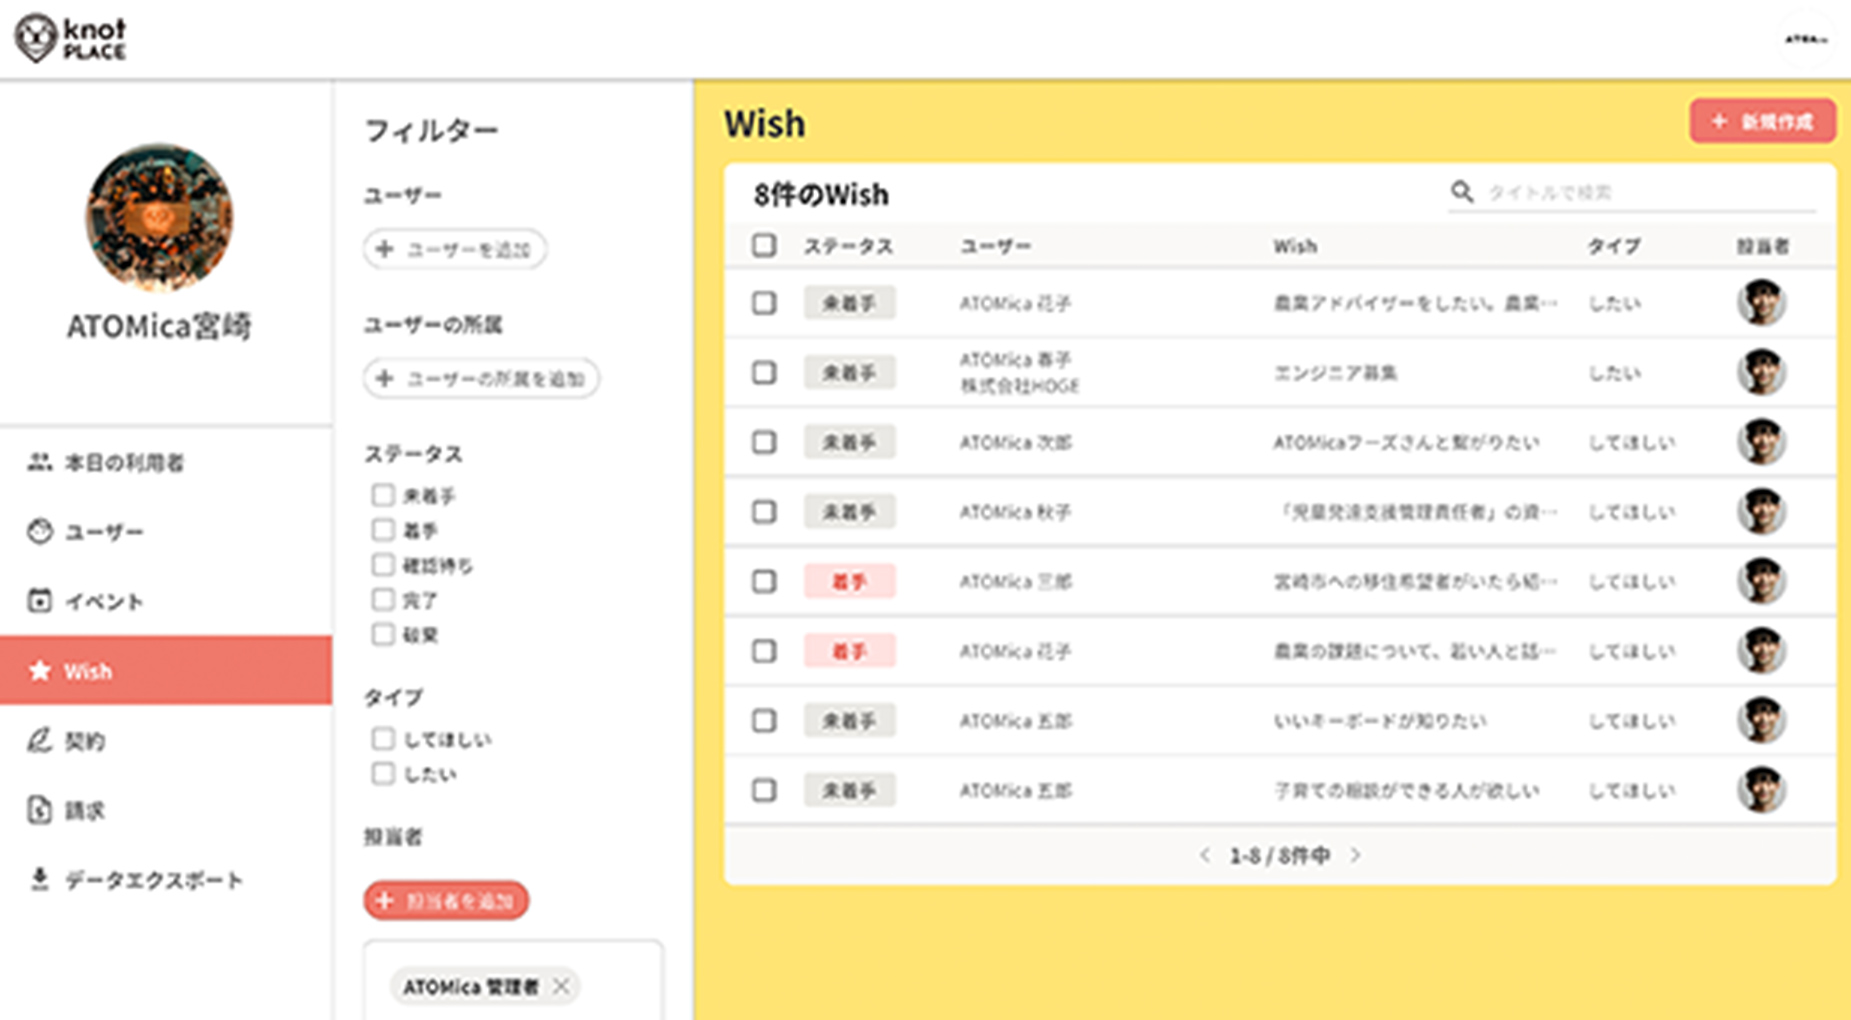Check the してほしい type filter
Image resolution: width=1851 pixels, height=1020 pixels.
tap(383, 739)
